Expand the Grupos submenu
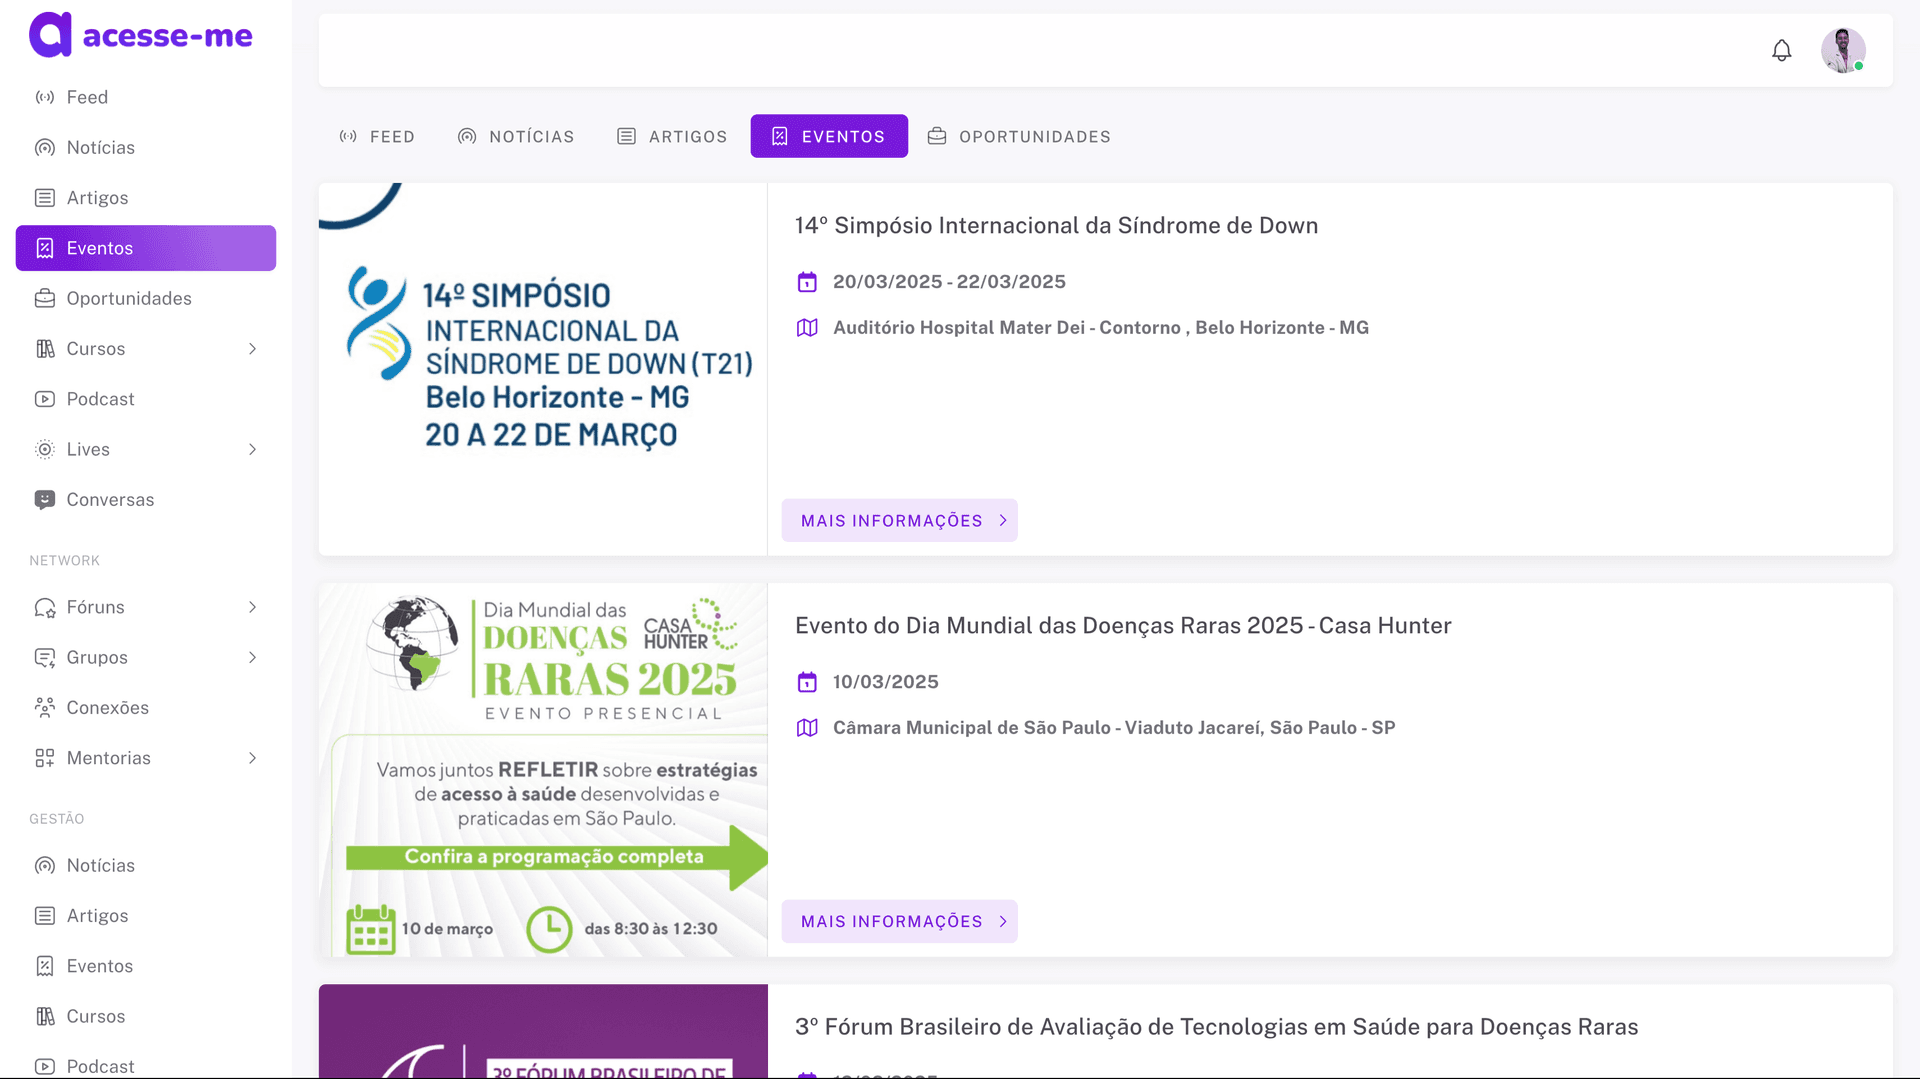Screen dimensions: 1920x1079 pyautogui.click(x=252, y=658)
